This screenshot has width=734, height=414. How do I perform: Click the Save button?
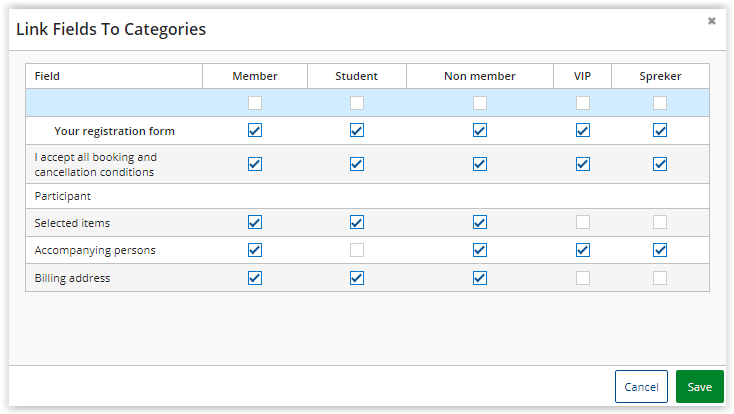coord(699,387)
